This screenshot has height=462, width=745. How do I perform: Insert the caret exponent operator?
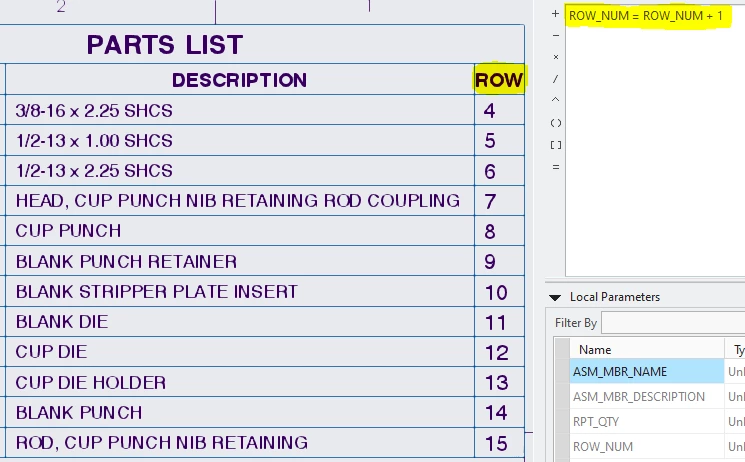pos(555,100)
